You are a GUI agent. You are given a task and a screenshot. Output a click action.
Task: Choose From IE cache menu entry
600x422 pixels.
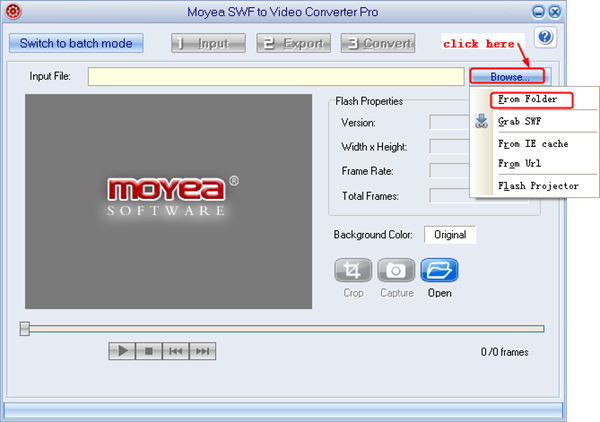534,144
